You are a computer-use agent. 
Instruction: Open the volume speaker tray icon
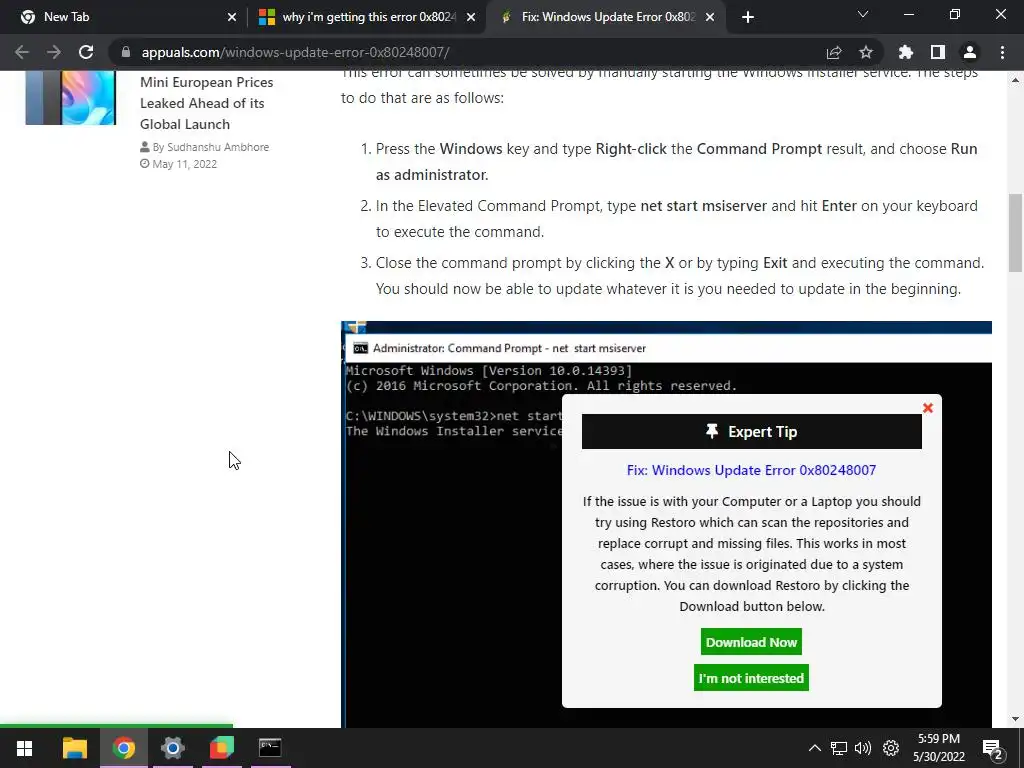click(x=863, y=748)
